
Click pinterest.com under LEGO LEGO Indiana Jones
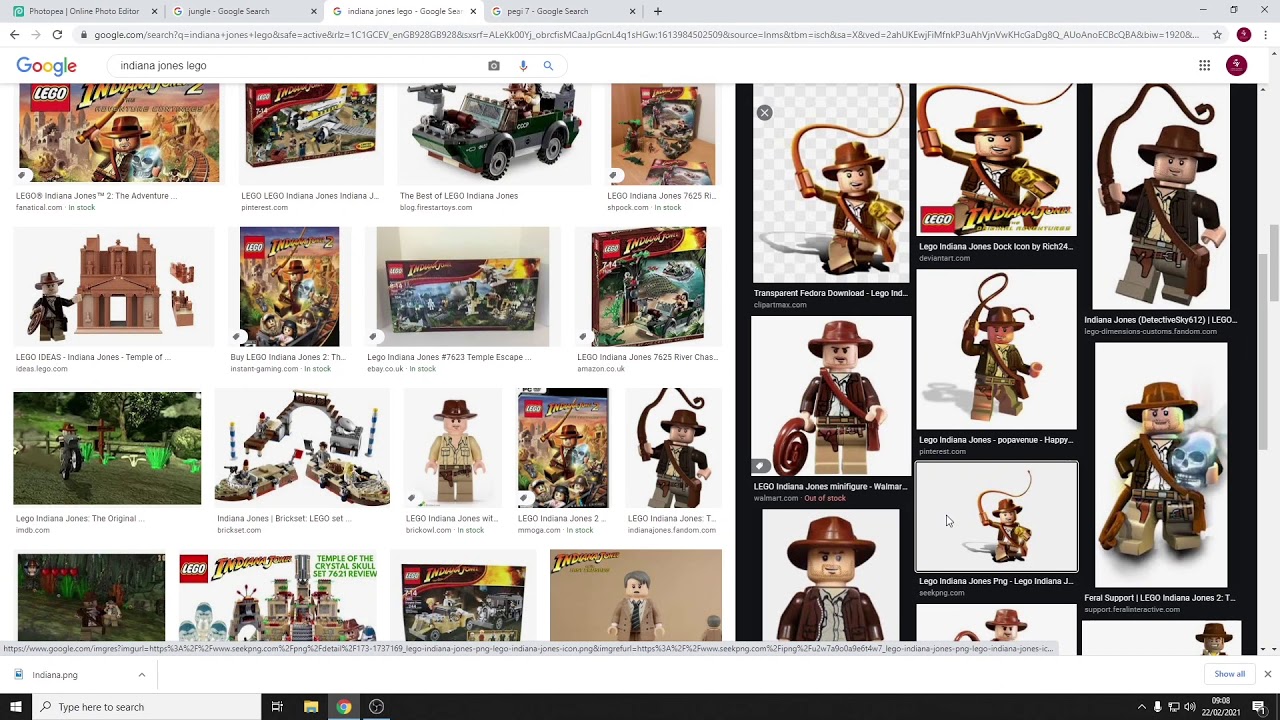pos(264,207)
